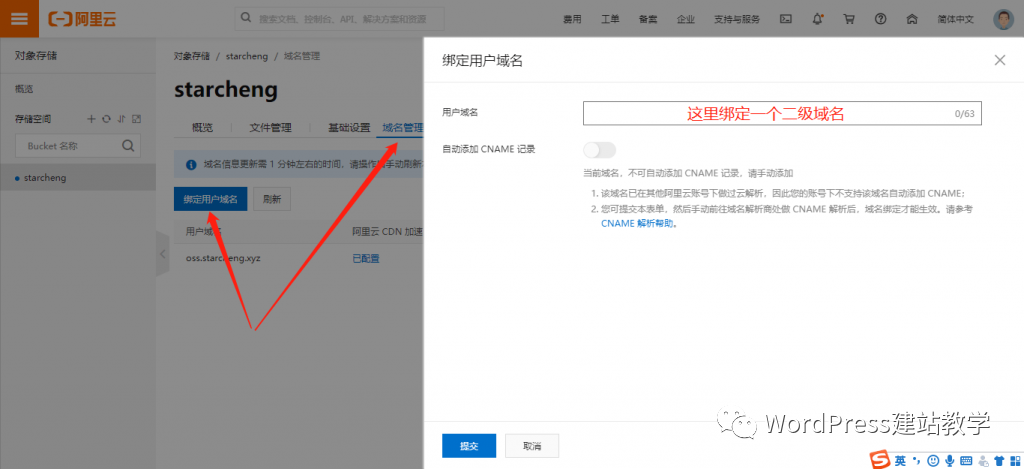Click the 刷新 button
This screenshot has width=1024, height=469.
[x=272, y=199]
